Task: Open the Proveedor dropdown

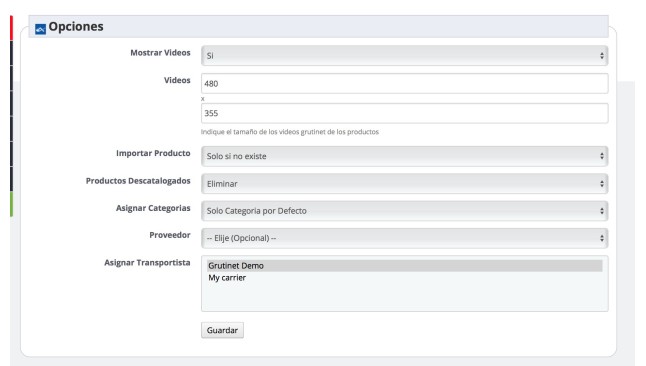Action: pyautogui.click(x=405, y=238)
